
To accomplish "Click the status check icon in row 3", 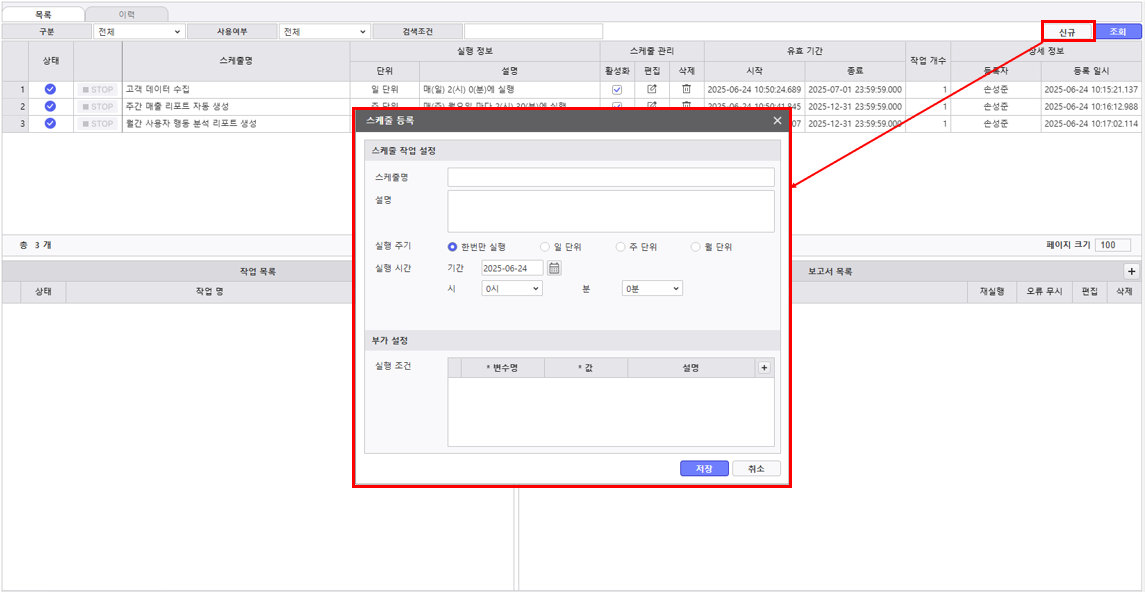I will click(x=50, y=124).
